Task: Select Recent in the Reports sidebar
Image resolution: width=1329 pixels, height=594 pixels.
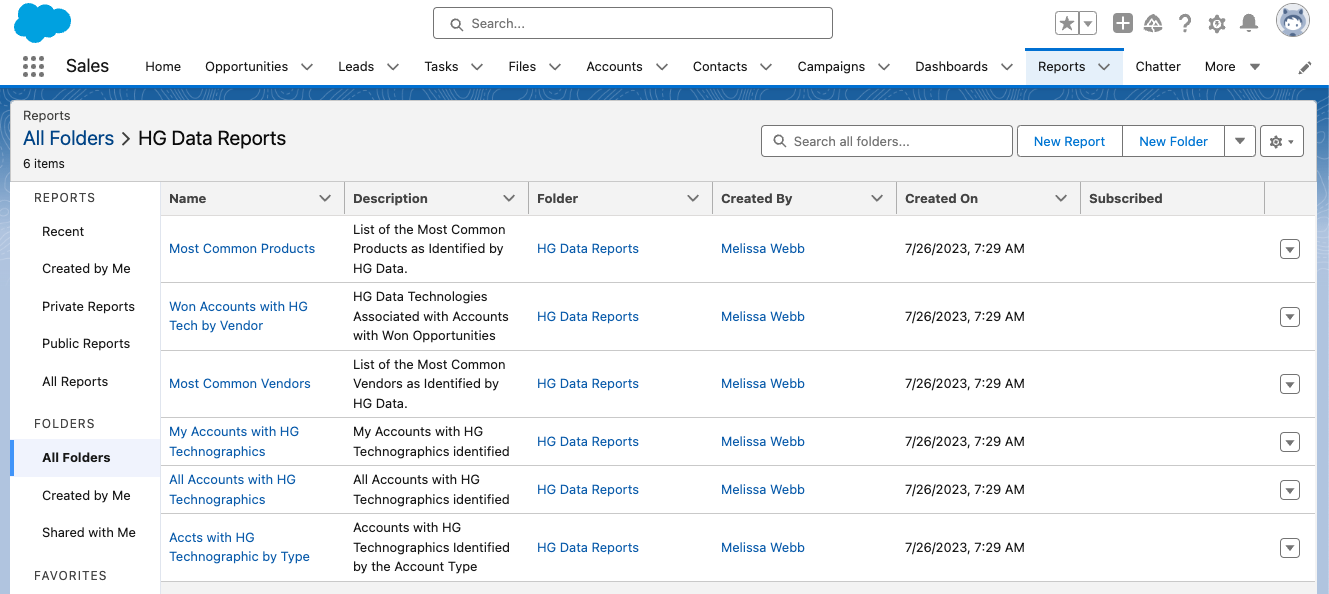Action: (63, 232)
